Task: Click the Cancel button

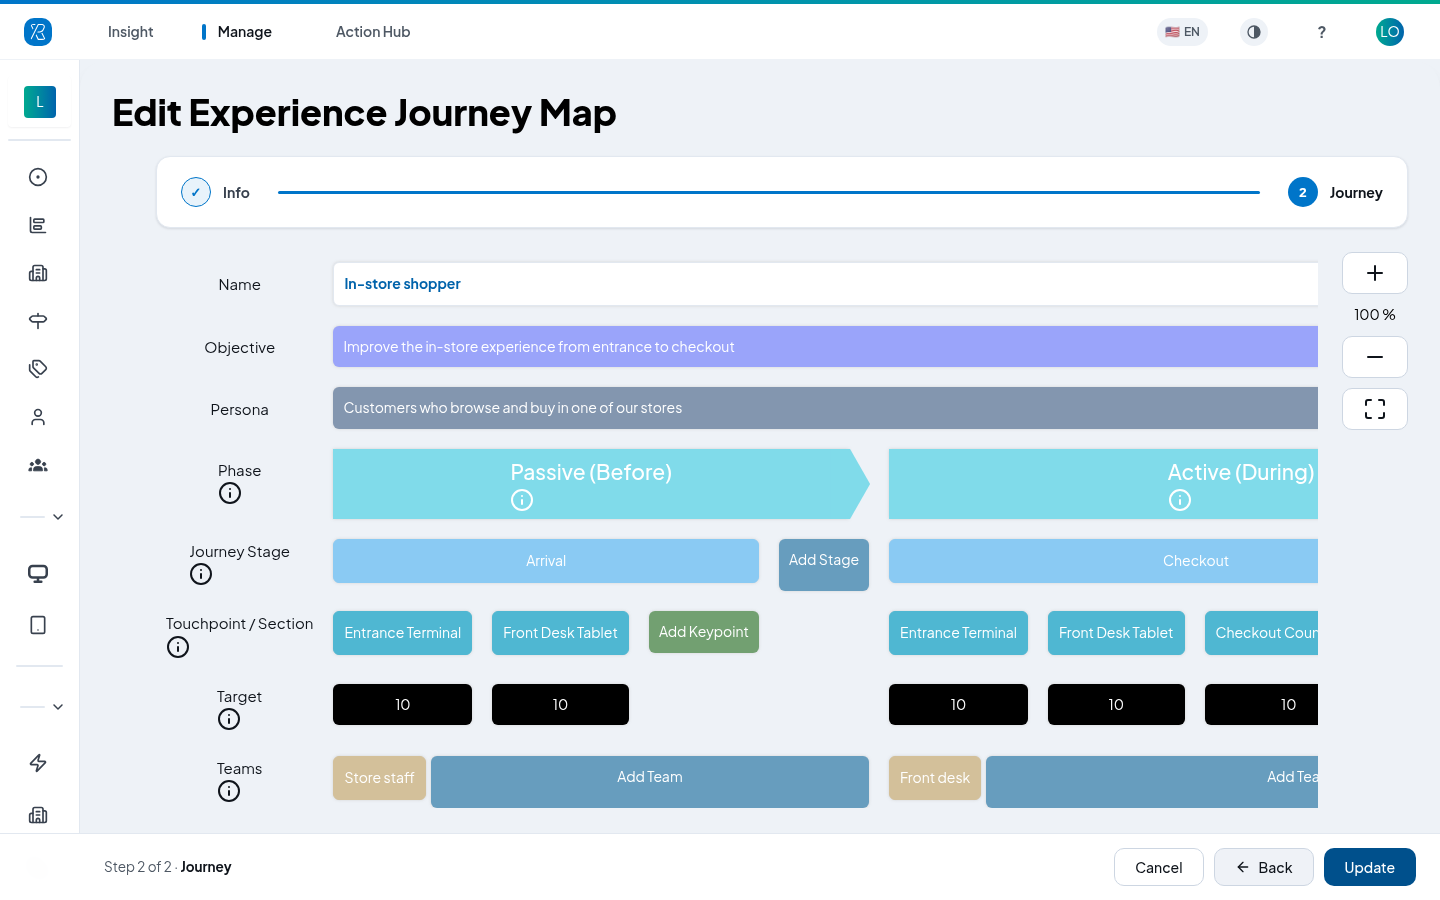Action: (x=1159, y=867)
